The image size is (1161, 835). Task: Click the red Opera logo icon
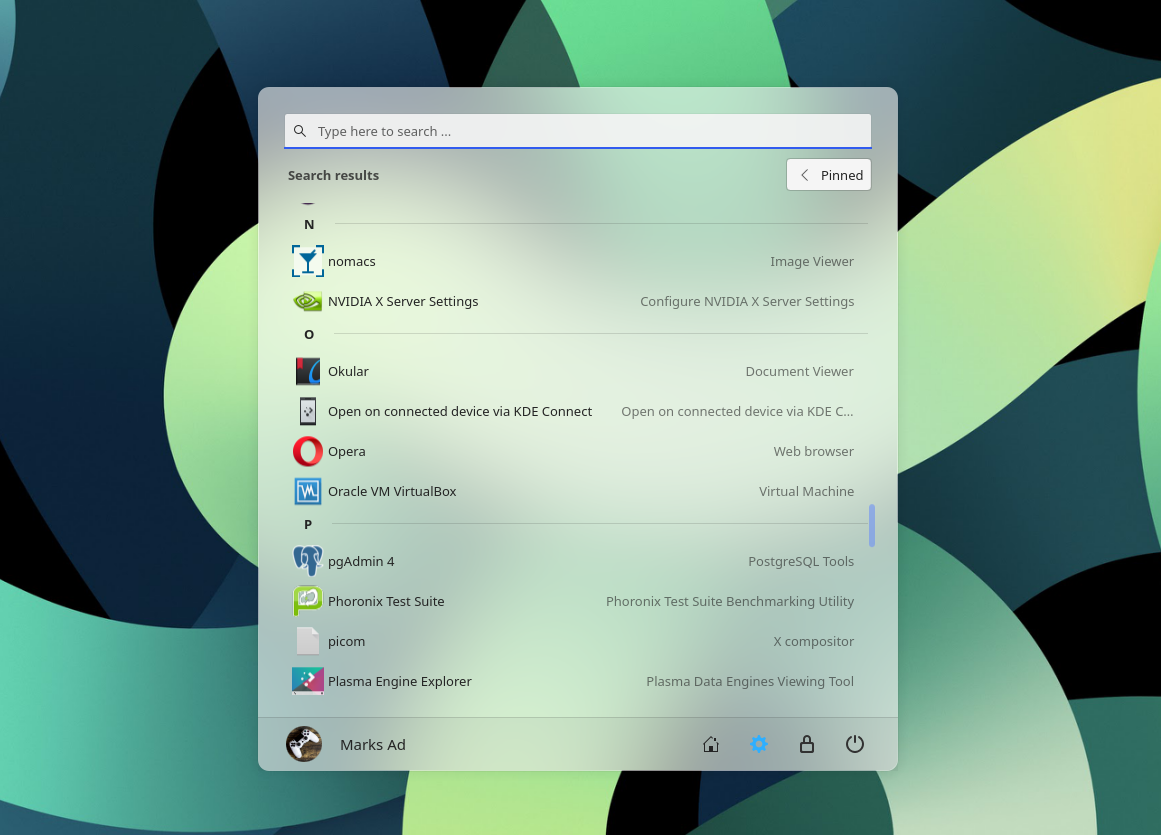pos(308,452)
